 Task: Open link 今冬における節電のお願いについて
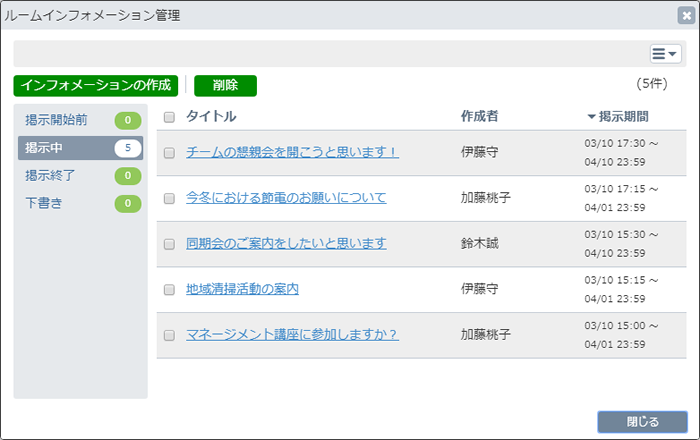point(286,197)
